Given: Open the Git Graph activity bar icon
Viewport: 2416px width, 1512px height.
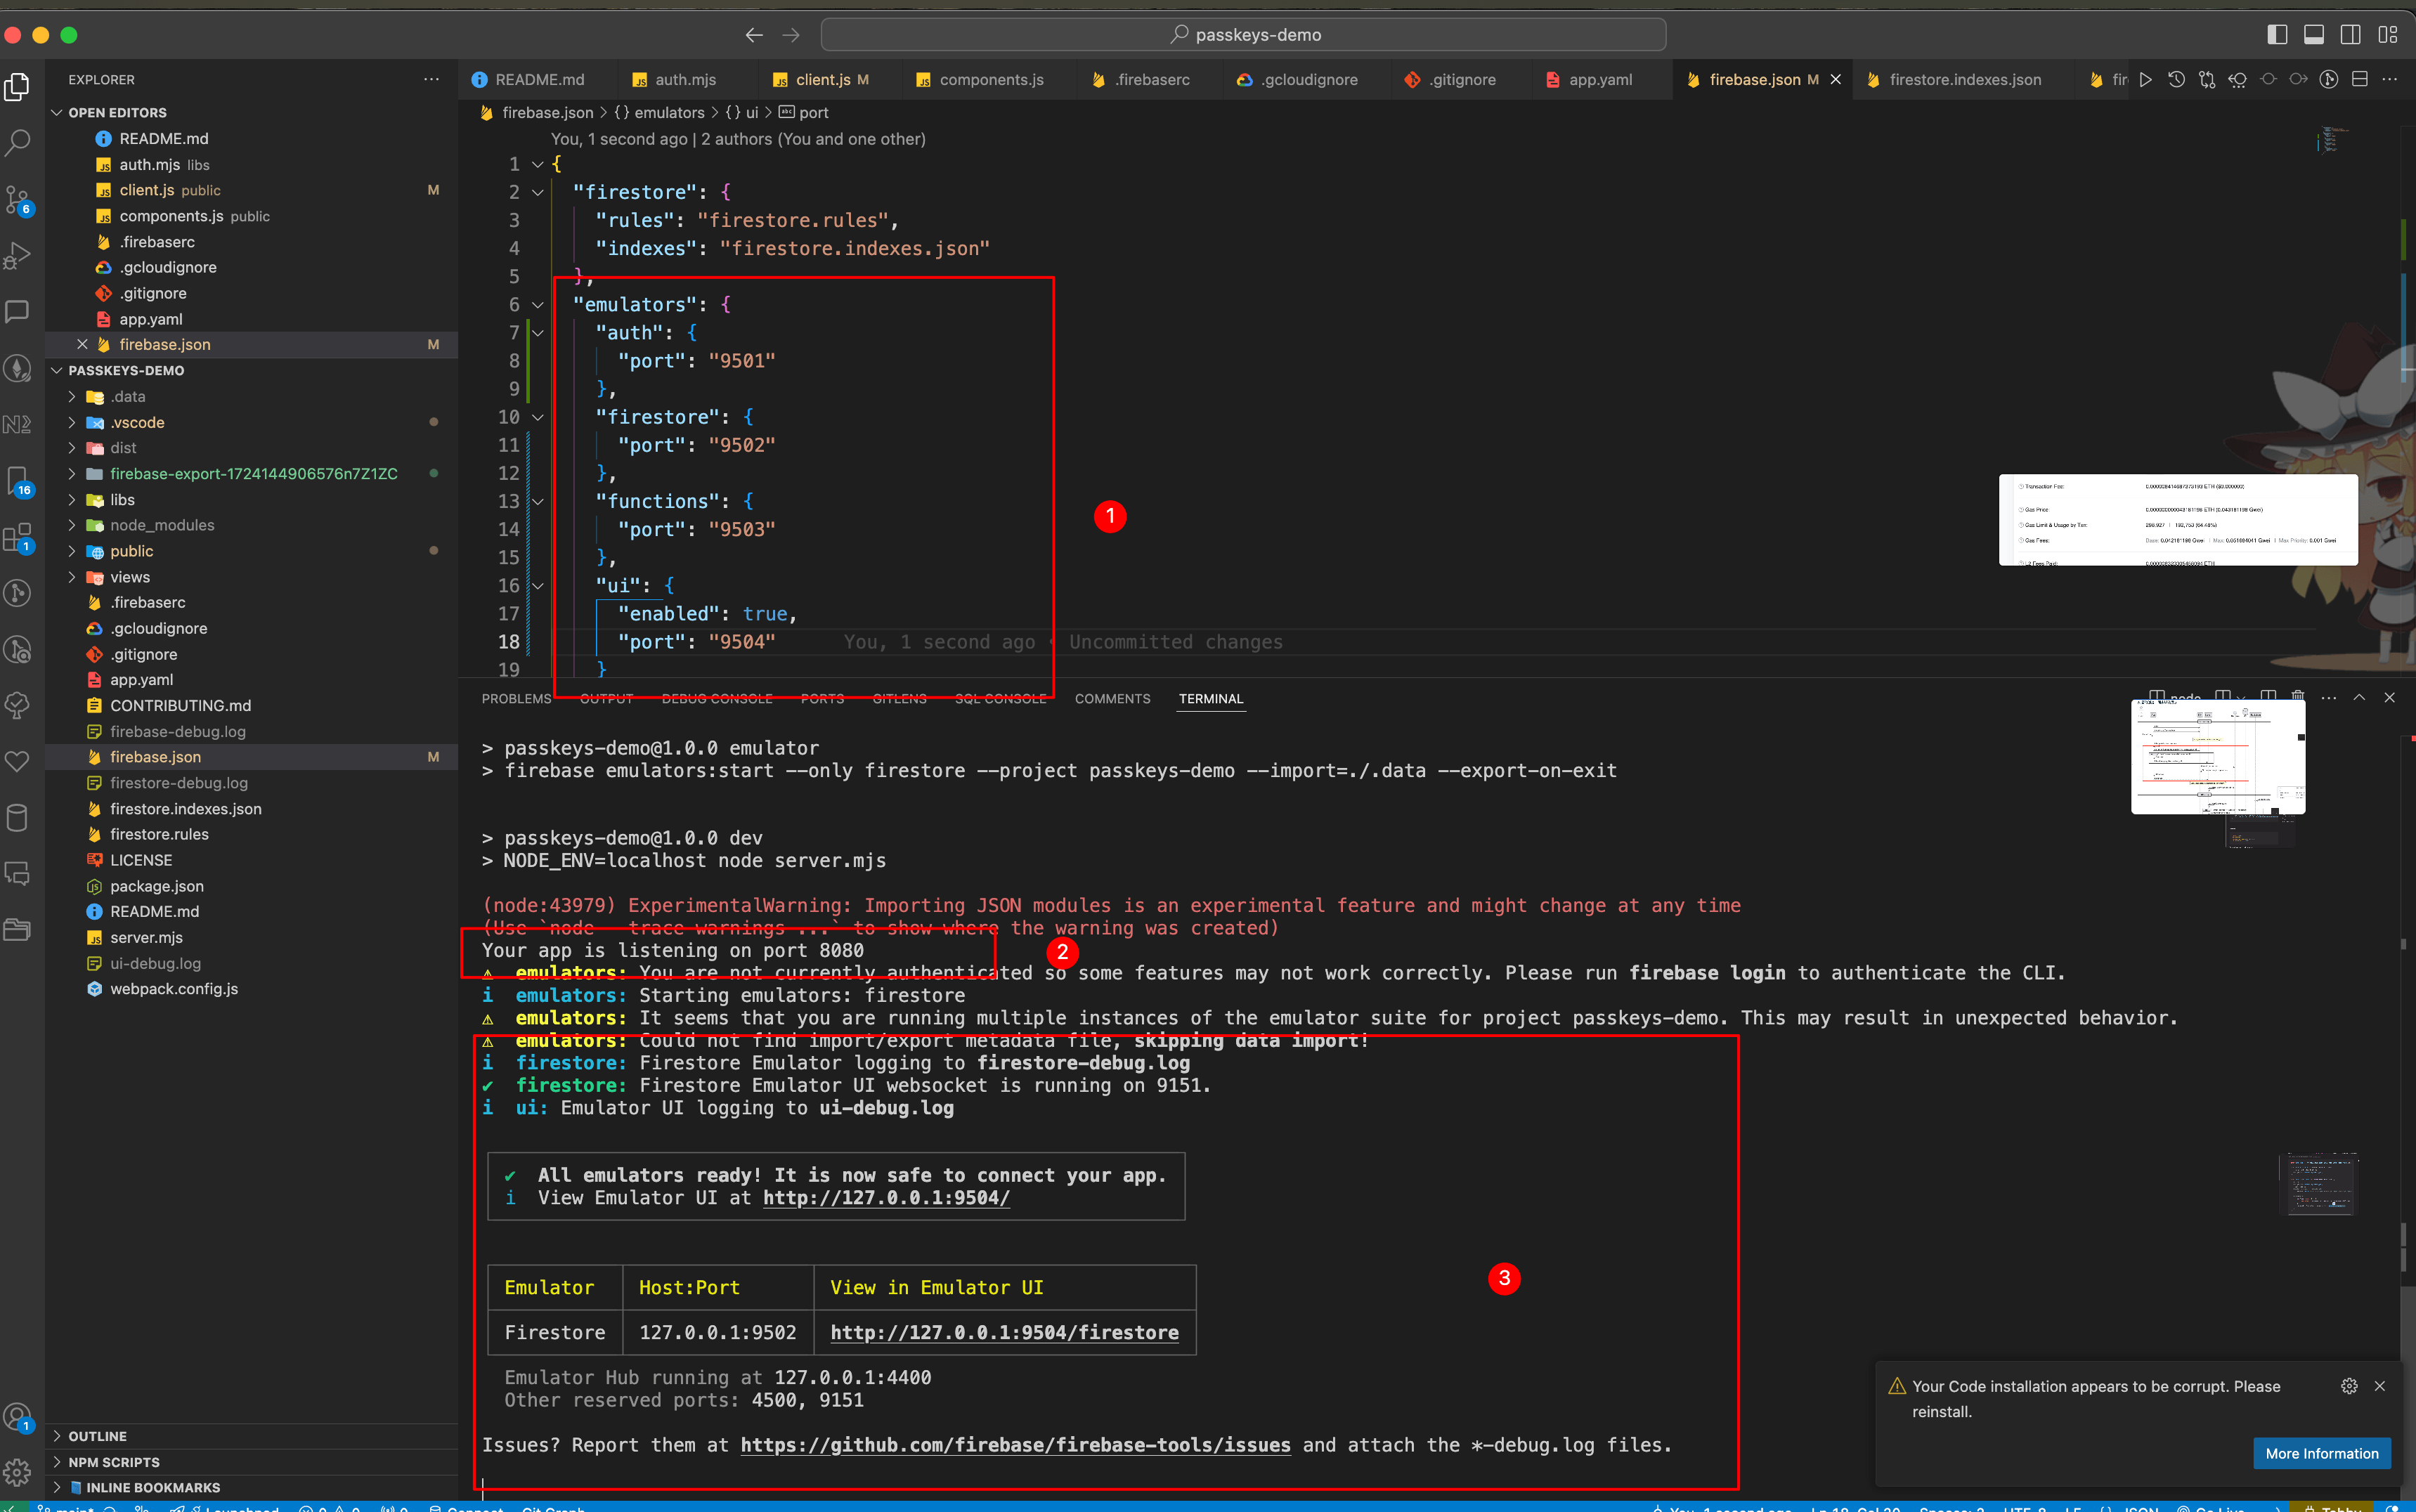Looking at the screenshot, I should 18,593.
